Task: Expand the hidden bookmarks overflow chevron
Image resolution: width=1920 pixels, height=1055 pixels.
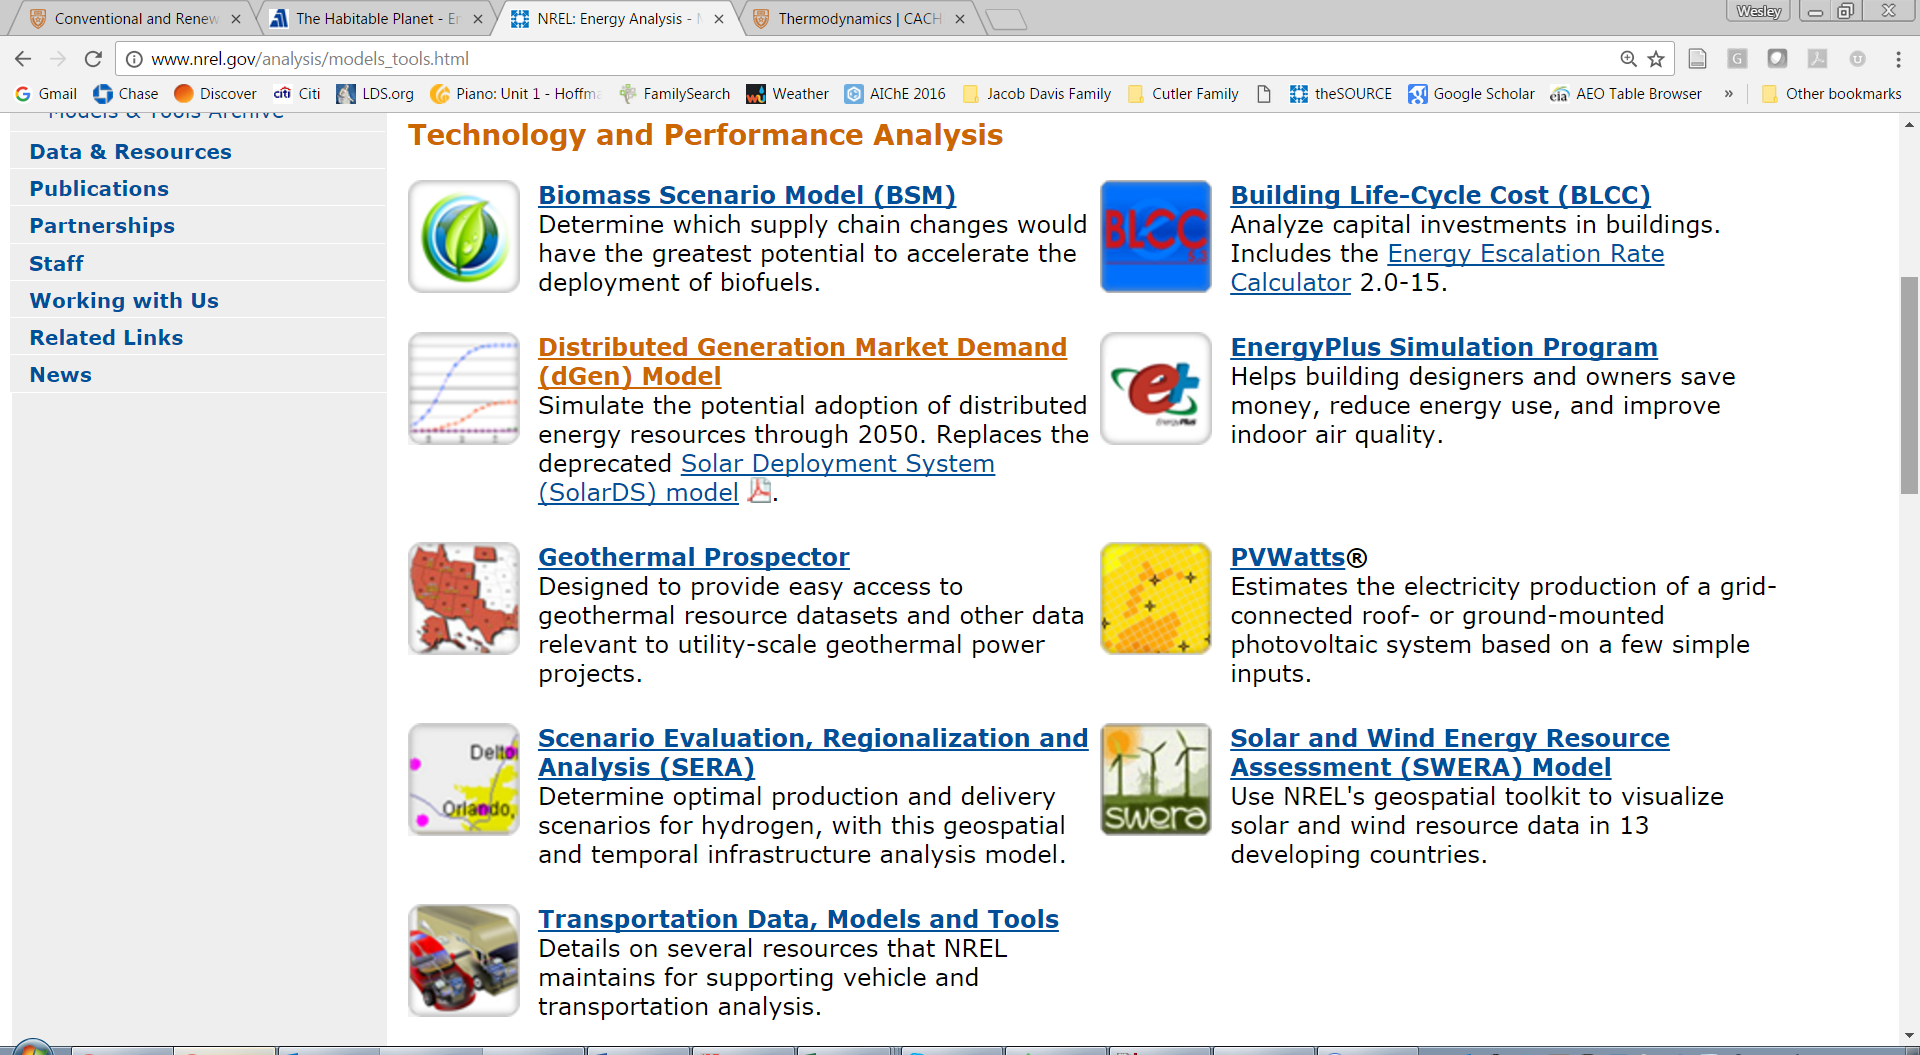Action: (x=1728, y=94)
